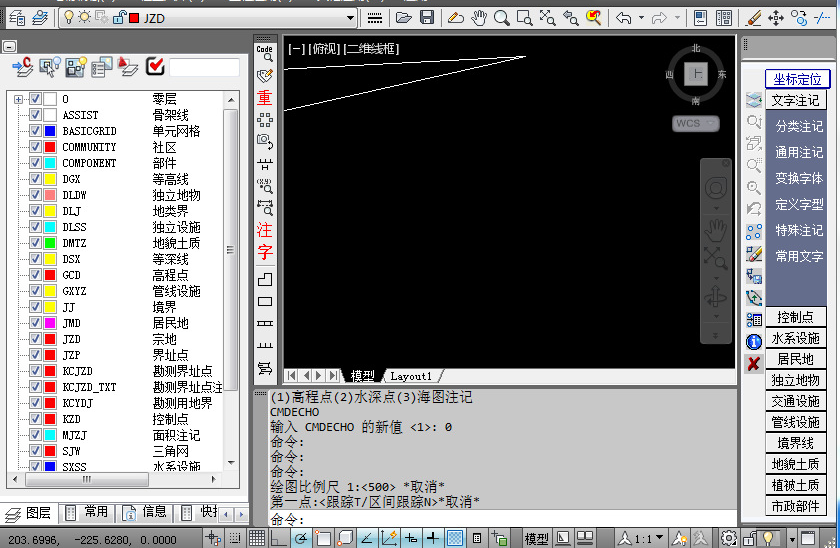Viewport: 840px width, 548px height.
Task: Select the Pan hand tool in top toolbar
Action: pos(478,18)
